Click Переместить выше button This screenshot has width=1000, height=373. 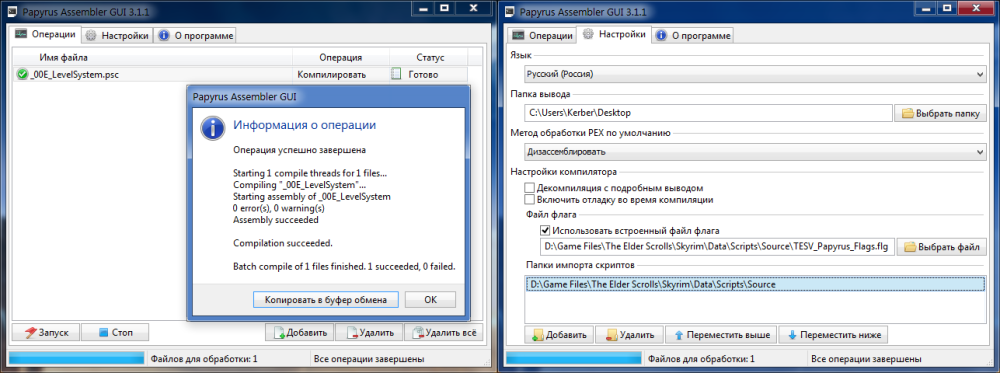tap(721, 335)
